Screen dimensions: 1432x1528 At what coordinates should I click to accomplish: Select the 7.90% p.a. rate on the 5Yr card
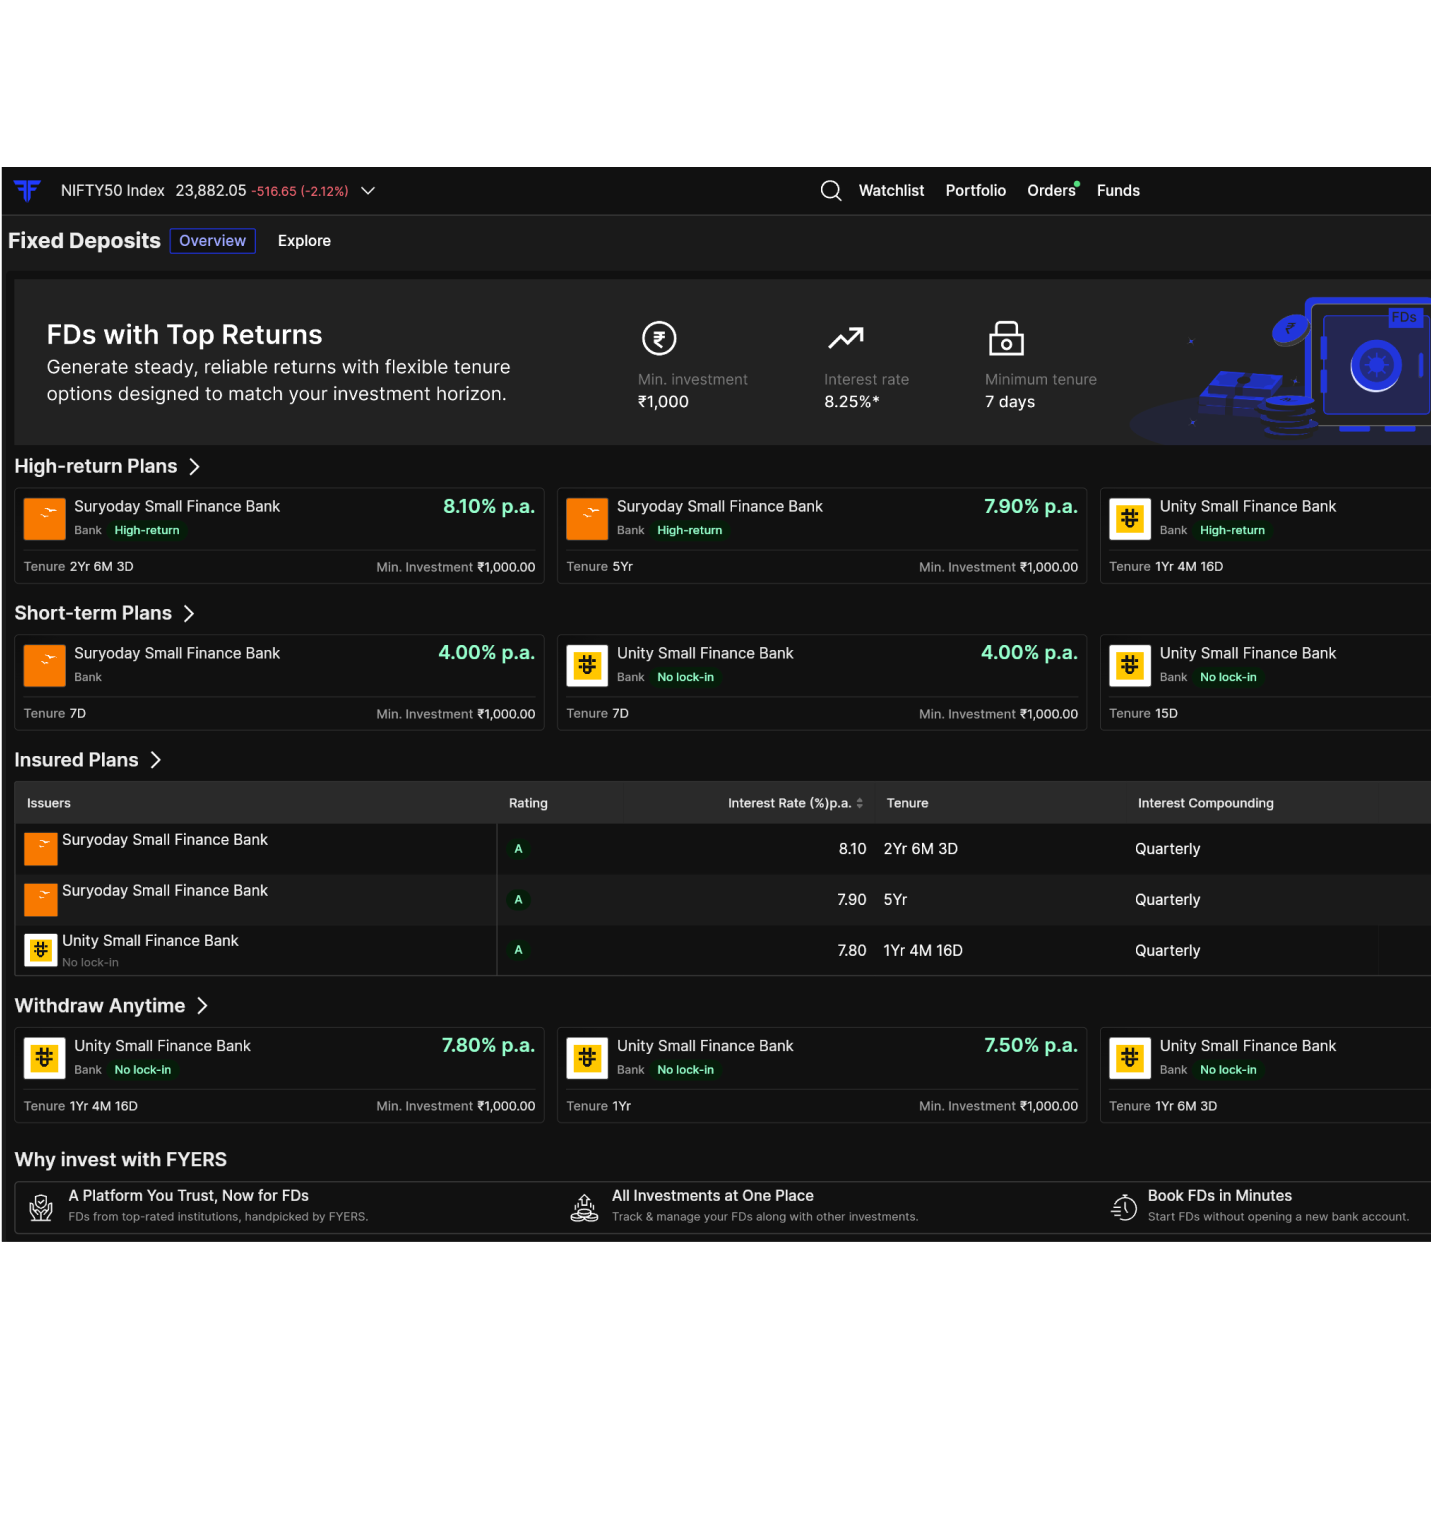1031,507
